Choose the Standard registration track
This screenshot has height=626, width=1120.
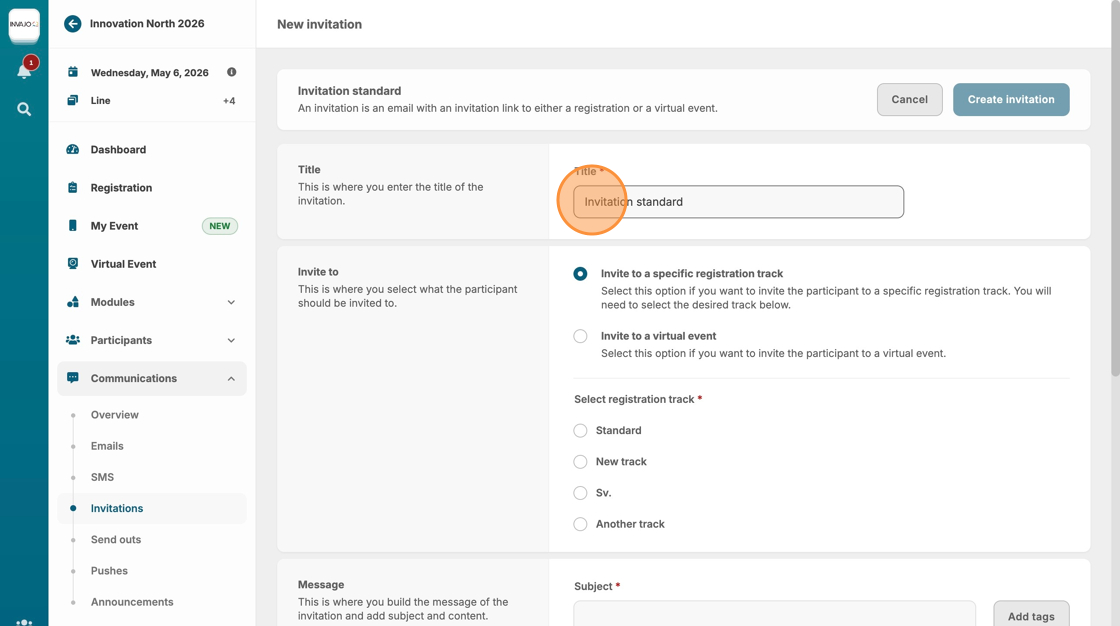coord(580,431)
